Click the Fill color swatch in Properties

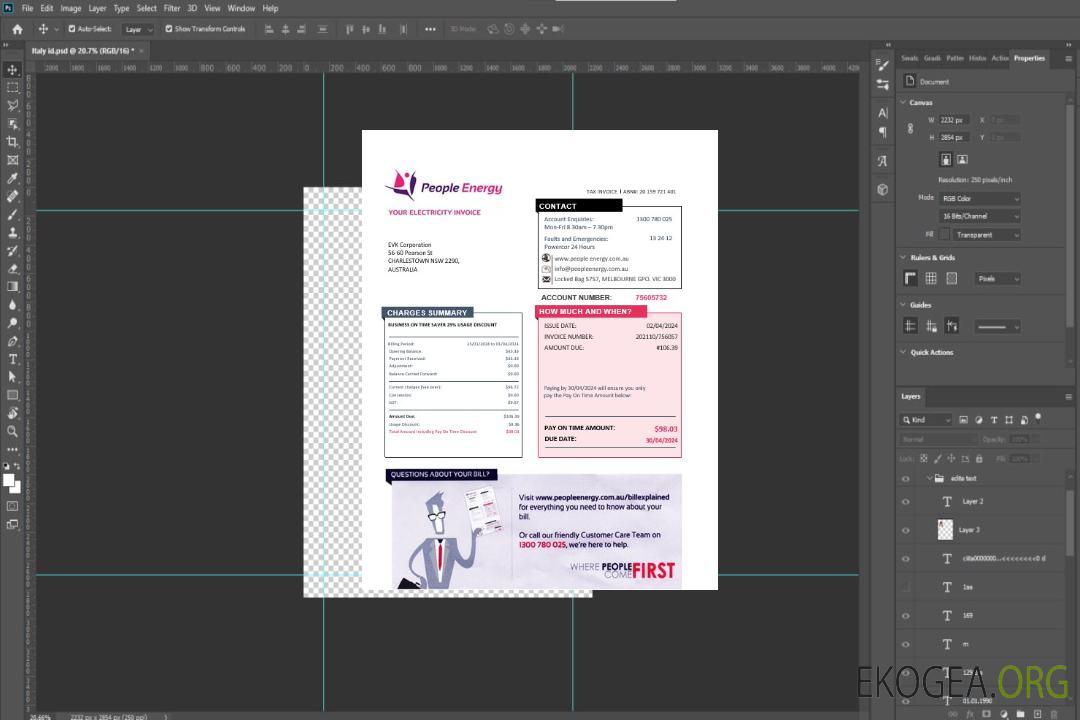point(944,234)
